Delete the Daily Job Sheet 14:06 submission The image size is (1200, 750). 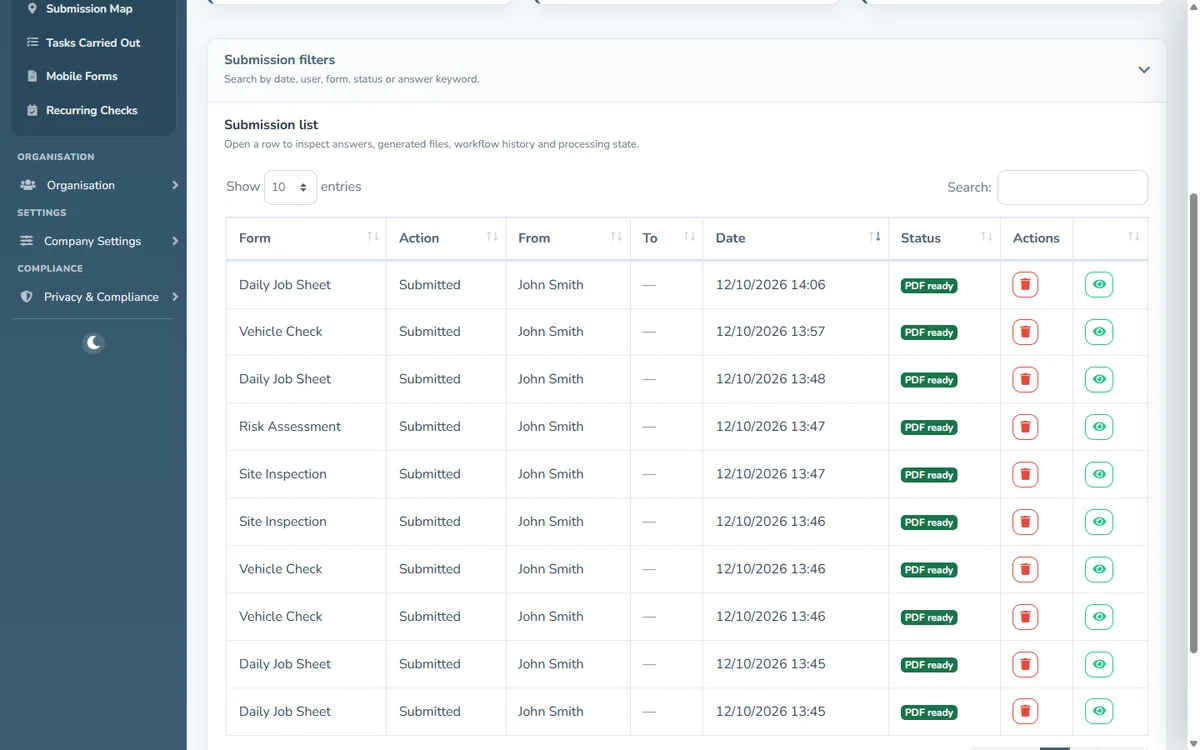(1025, 285)
